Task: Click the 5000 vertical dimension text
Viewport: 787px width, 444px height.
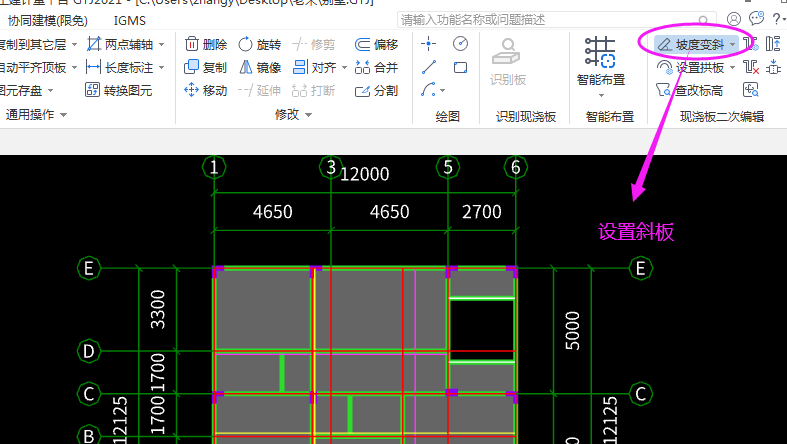Action: [x=572, y=331]
